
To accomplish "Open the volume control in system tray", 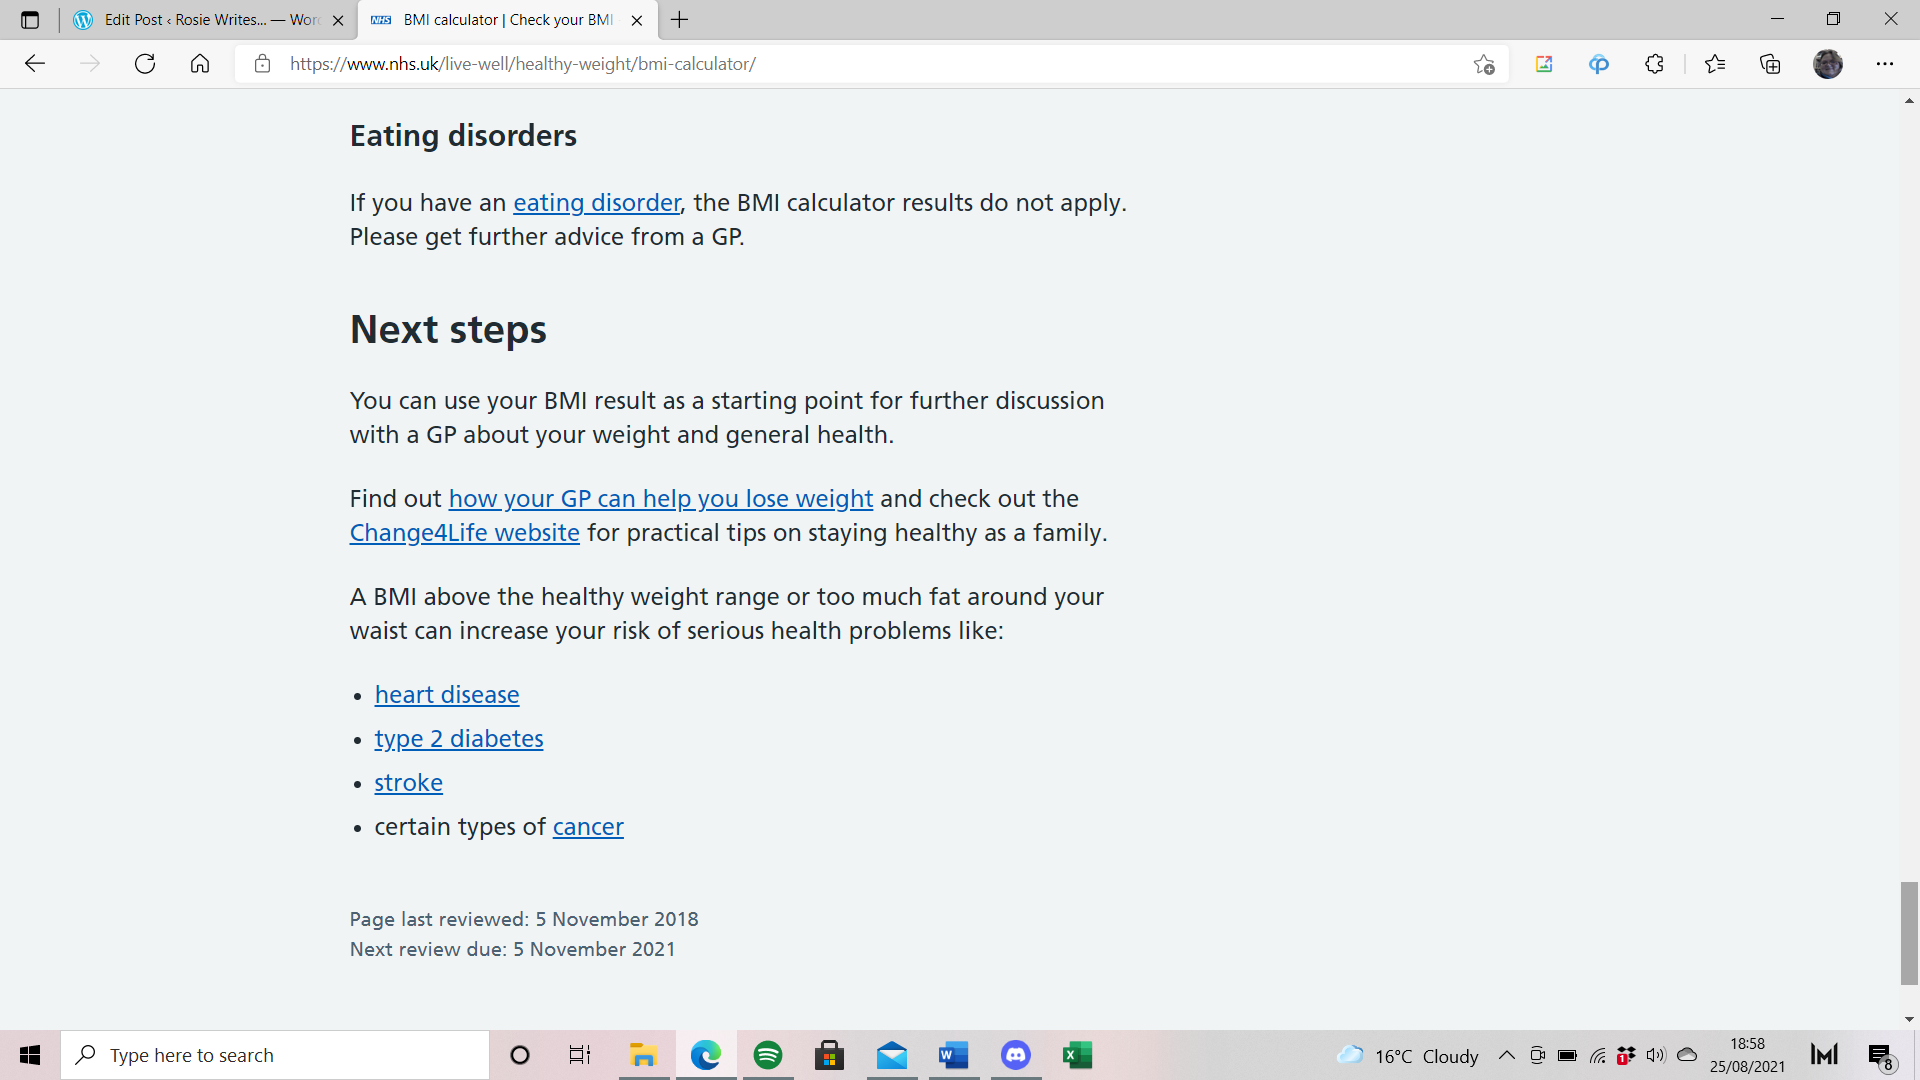I will click(x=1655, y=1055).
